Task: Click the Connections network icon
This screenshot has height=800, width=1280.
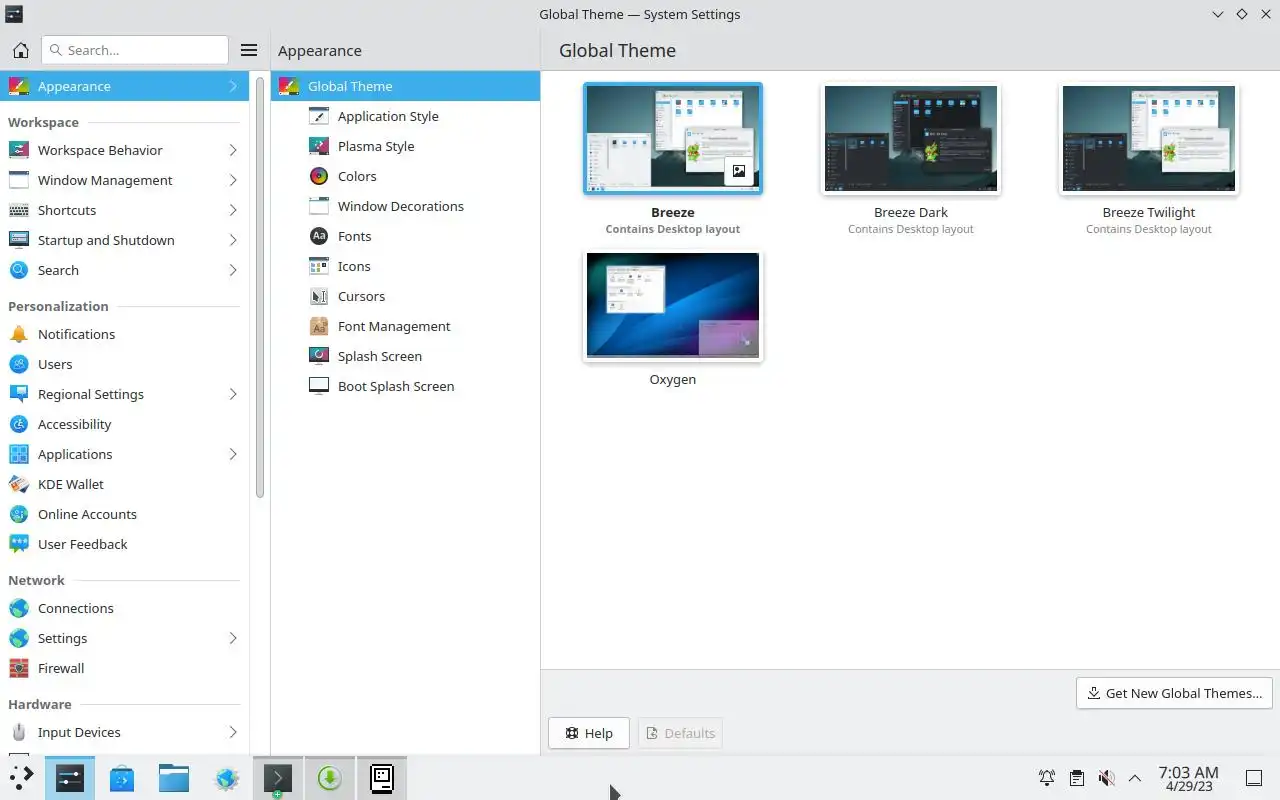Action: (19, 608)
